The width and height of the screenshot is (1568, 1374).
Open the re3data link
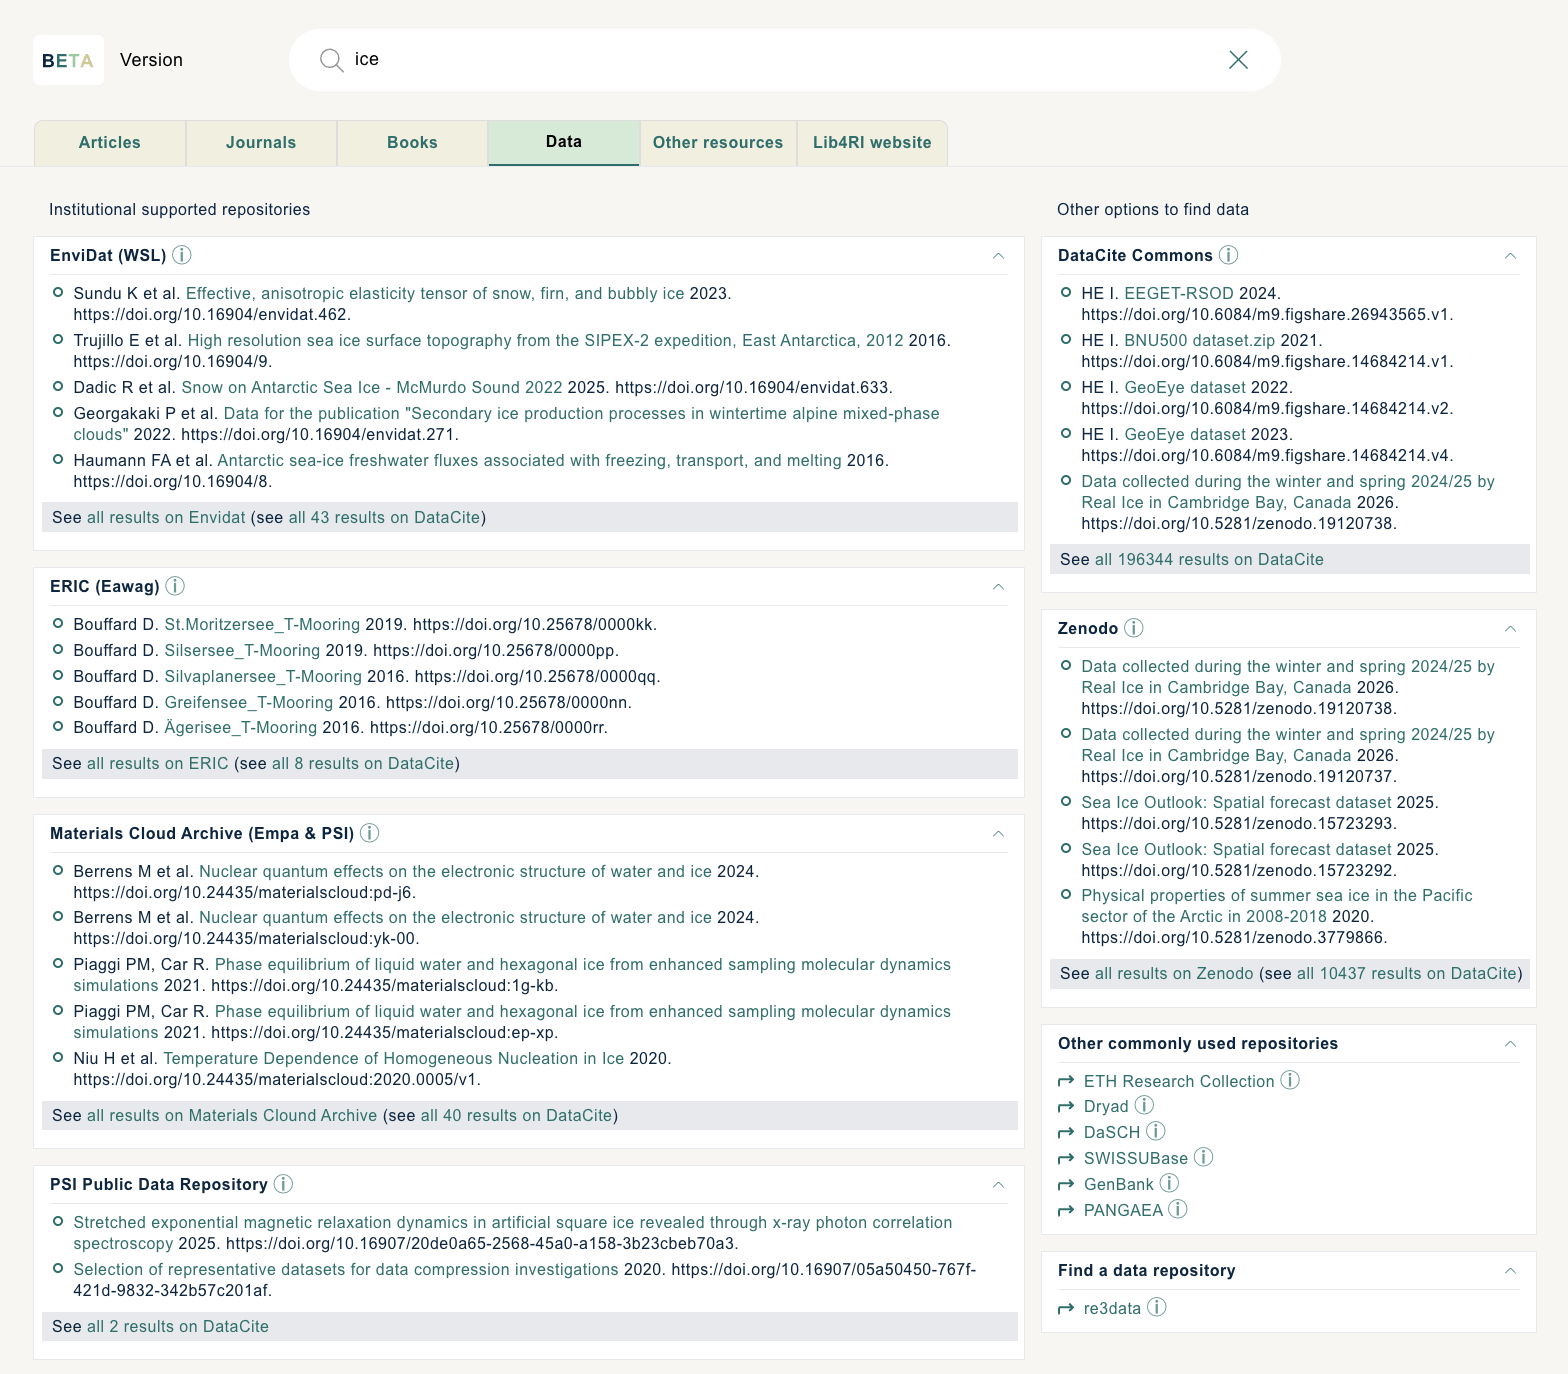pos(1112,1308)
